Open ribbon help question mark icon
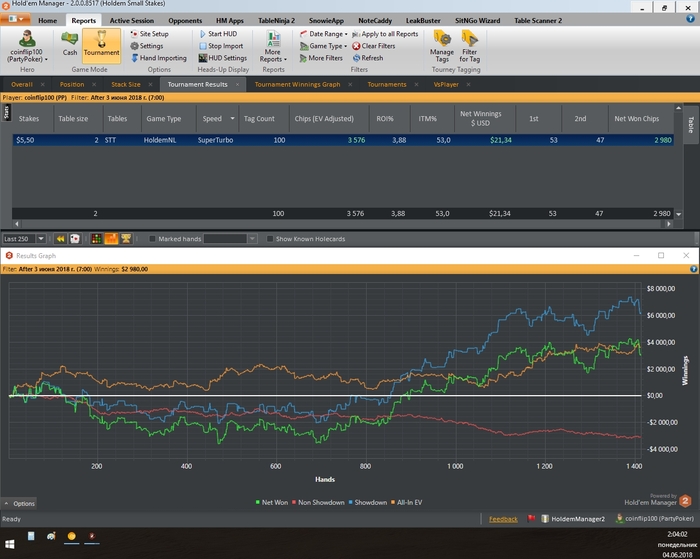This screenshot has width=700, height=559. [x=690, y=19]
